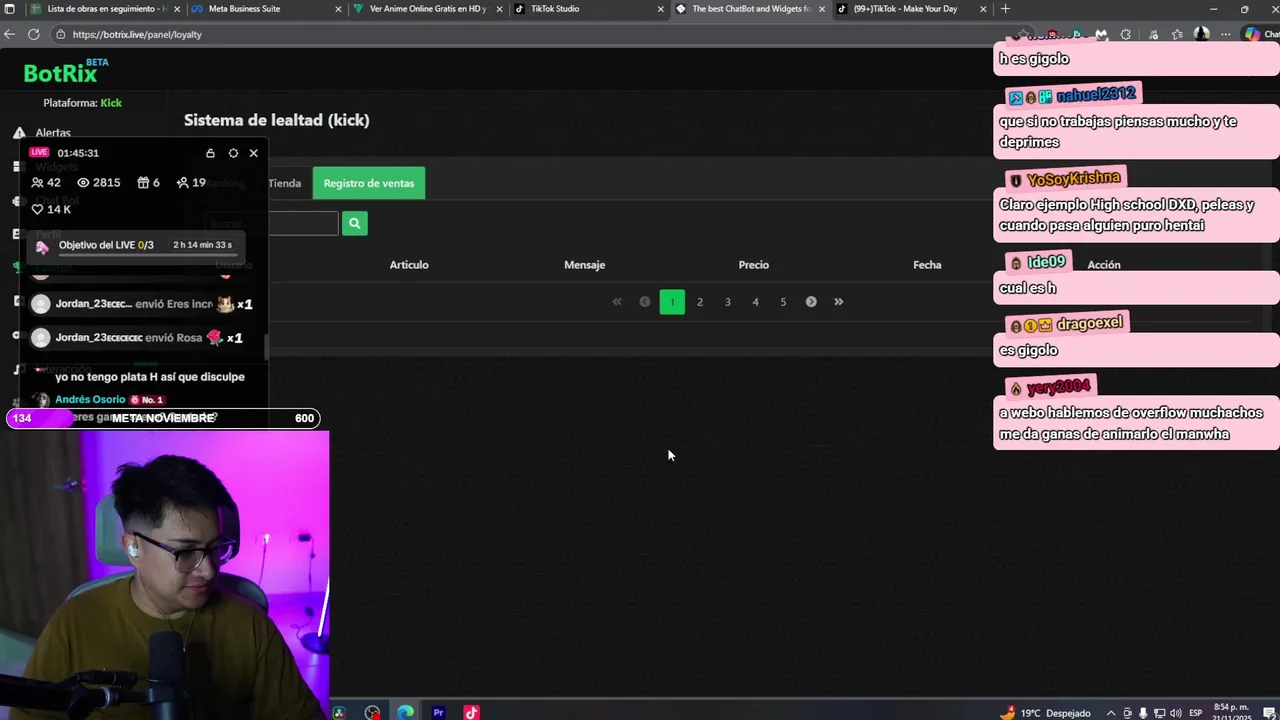Lock the TikTok live overlay panel
The width and height of the screenshot is (1280, 720).
pos(210,153)
